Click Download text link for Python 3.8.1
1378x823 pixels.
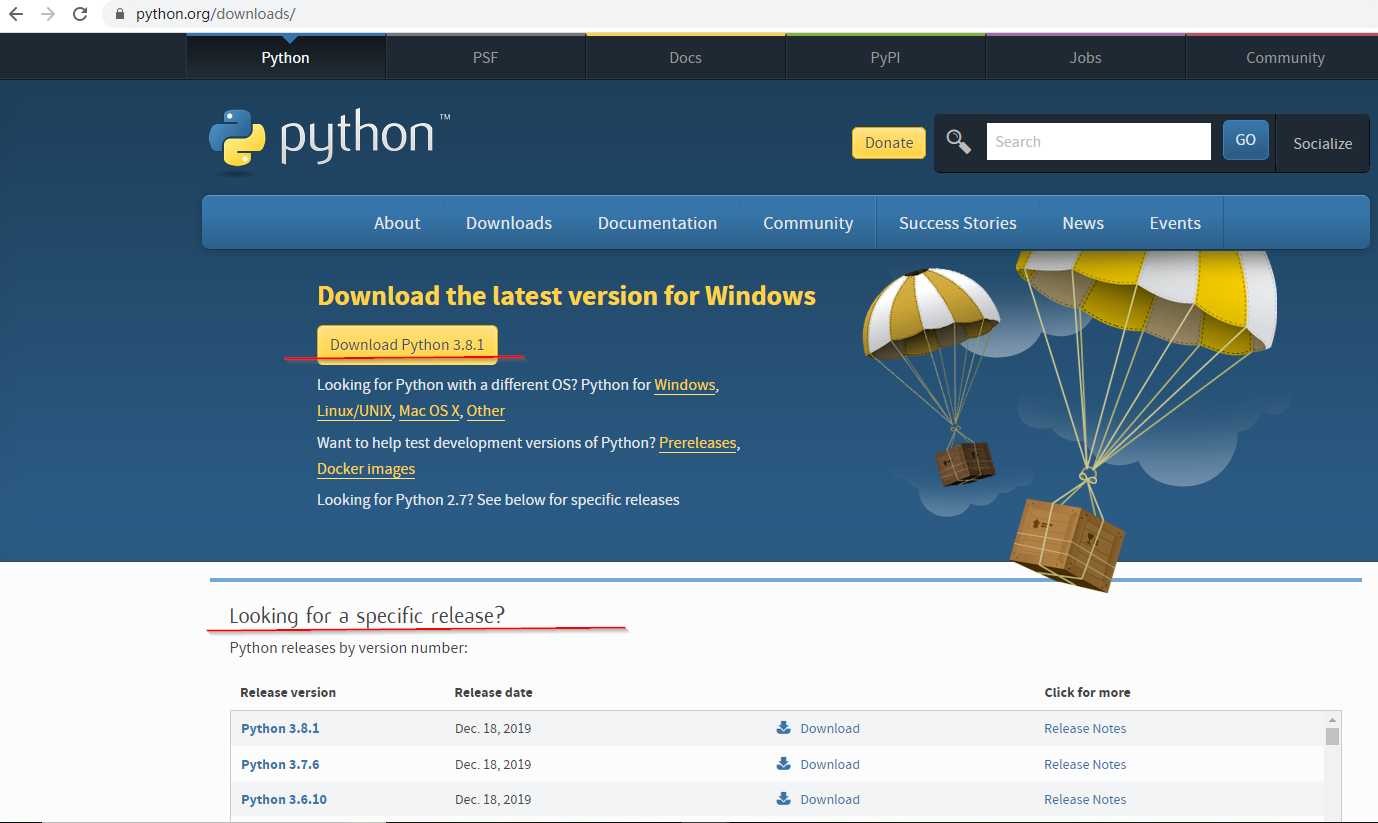click(830, 728)
